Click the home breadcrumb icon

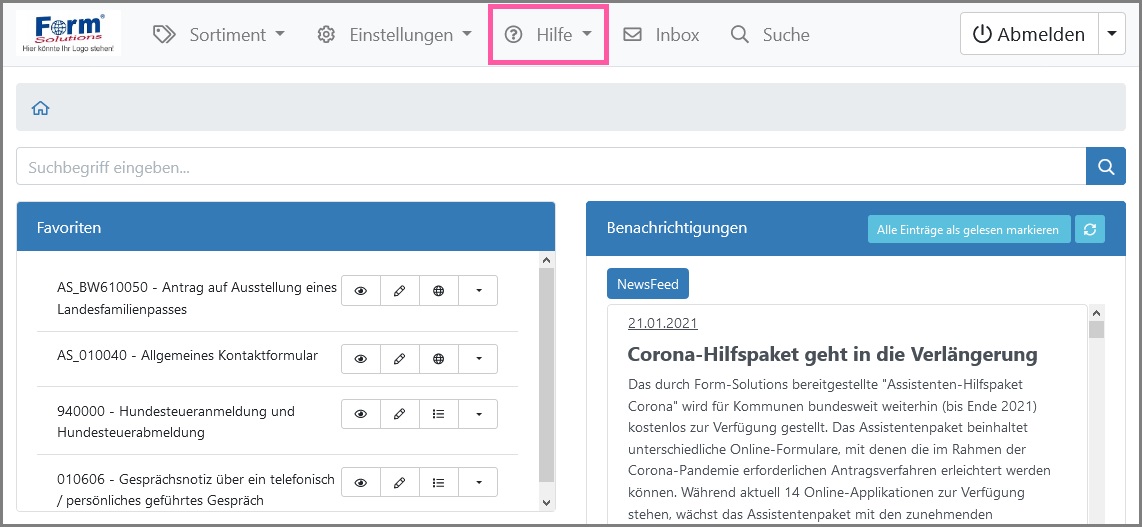coord(41,108)
